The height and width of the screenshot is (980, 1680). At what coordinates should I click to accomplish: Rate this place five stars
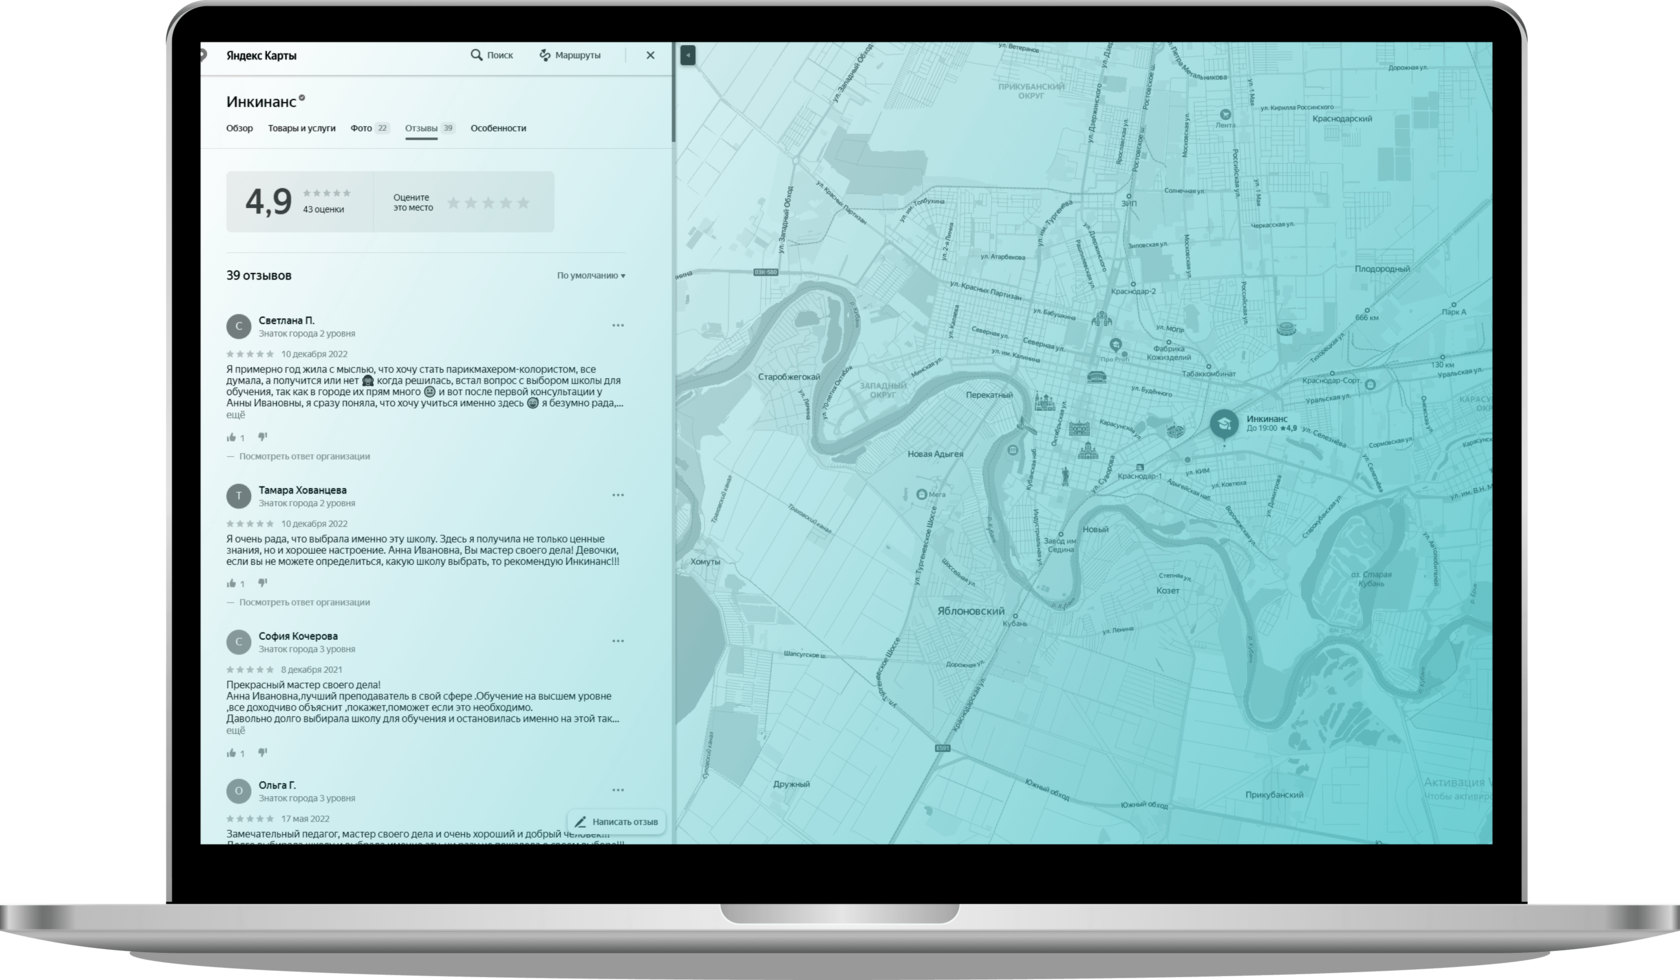point(523,203)
